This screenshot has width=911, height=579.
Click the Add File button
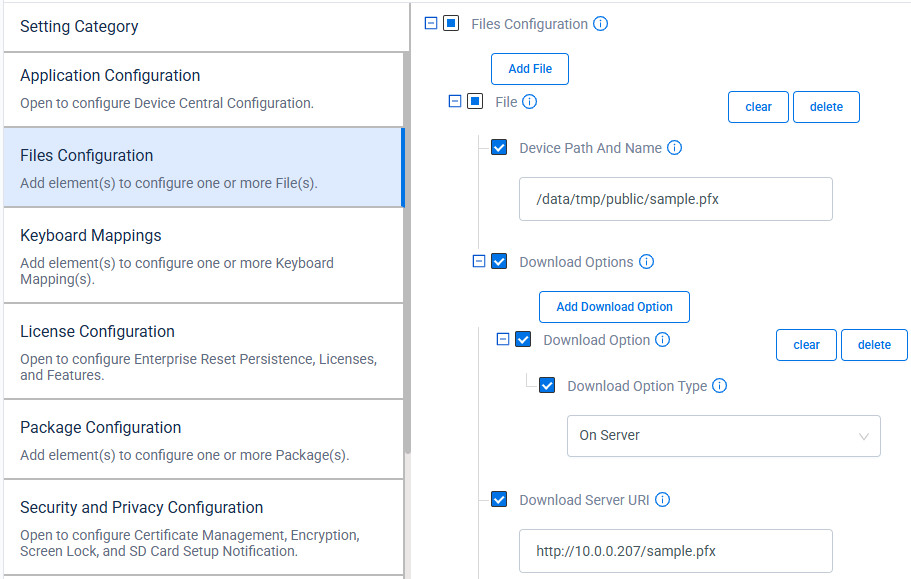click(x=530, y=69)
